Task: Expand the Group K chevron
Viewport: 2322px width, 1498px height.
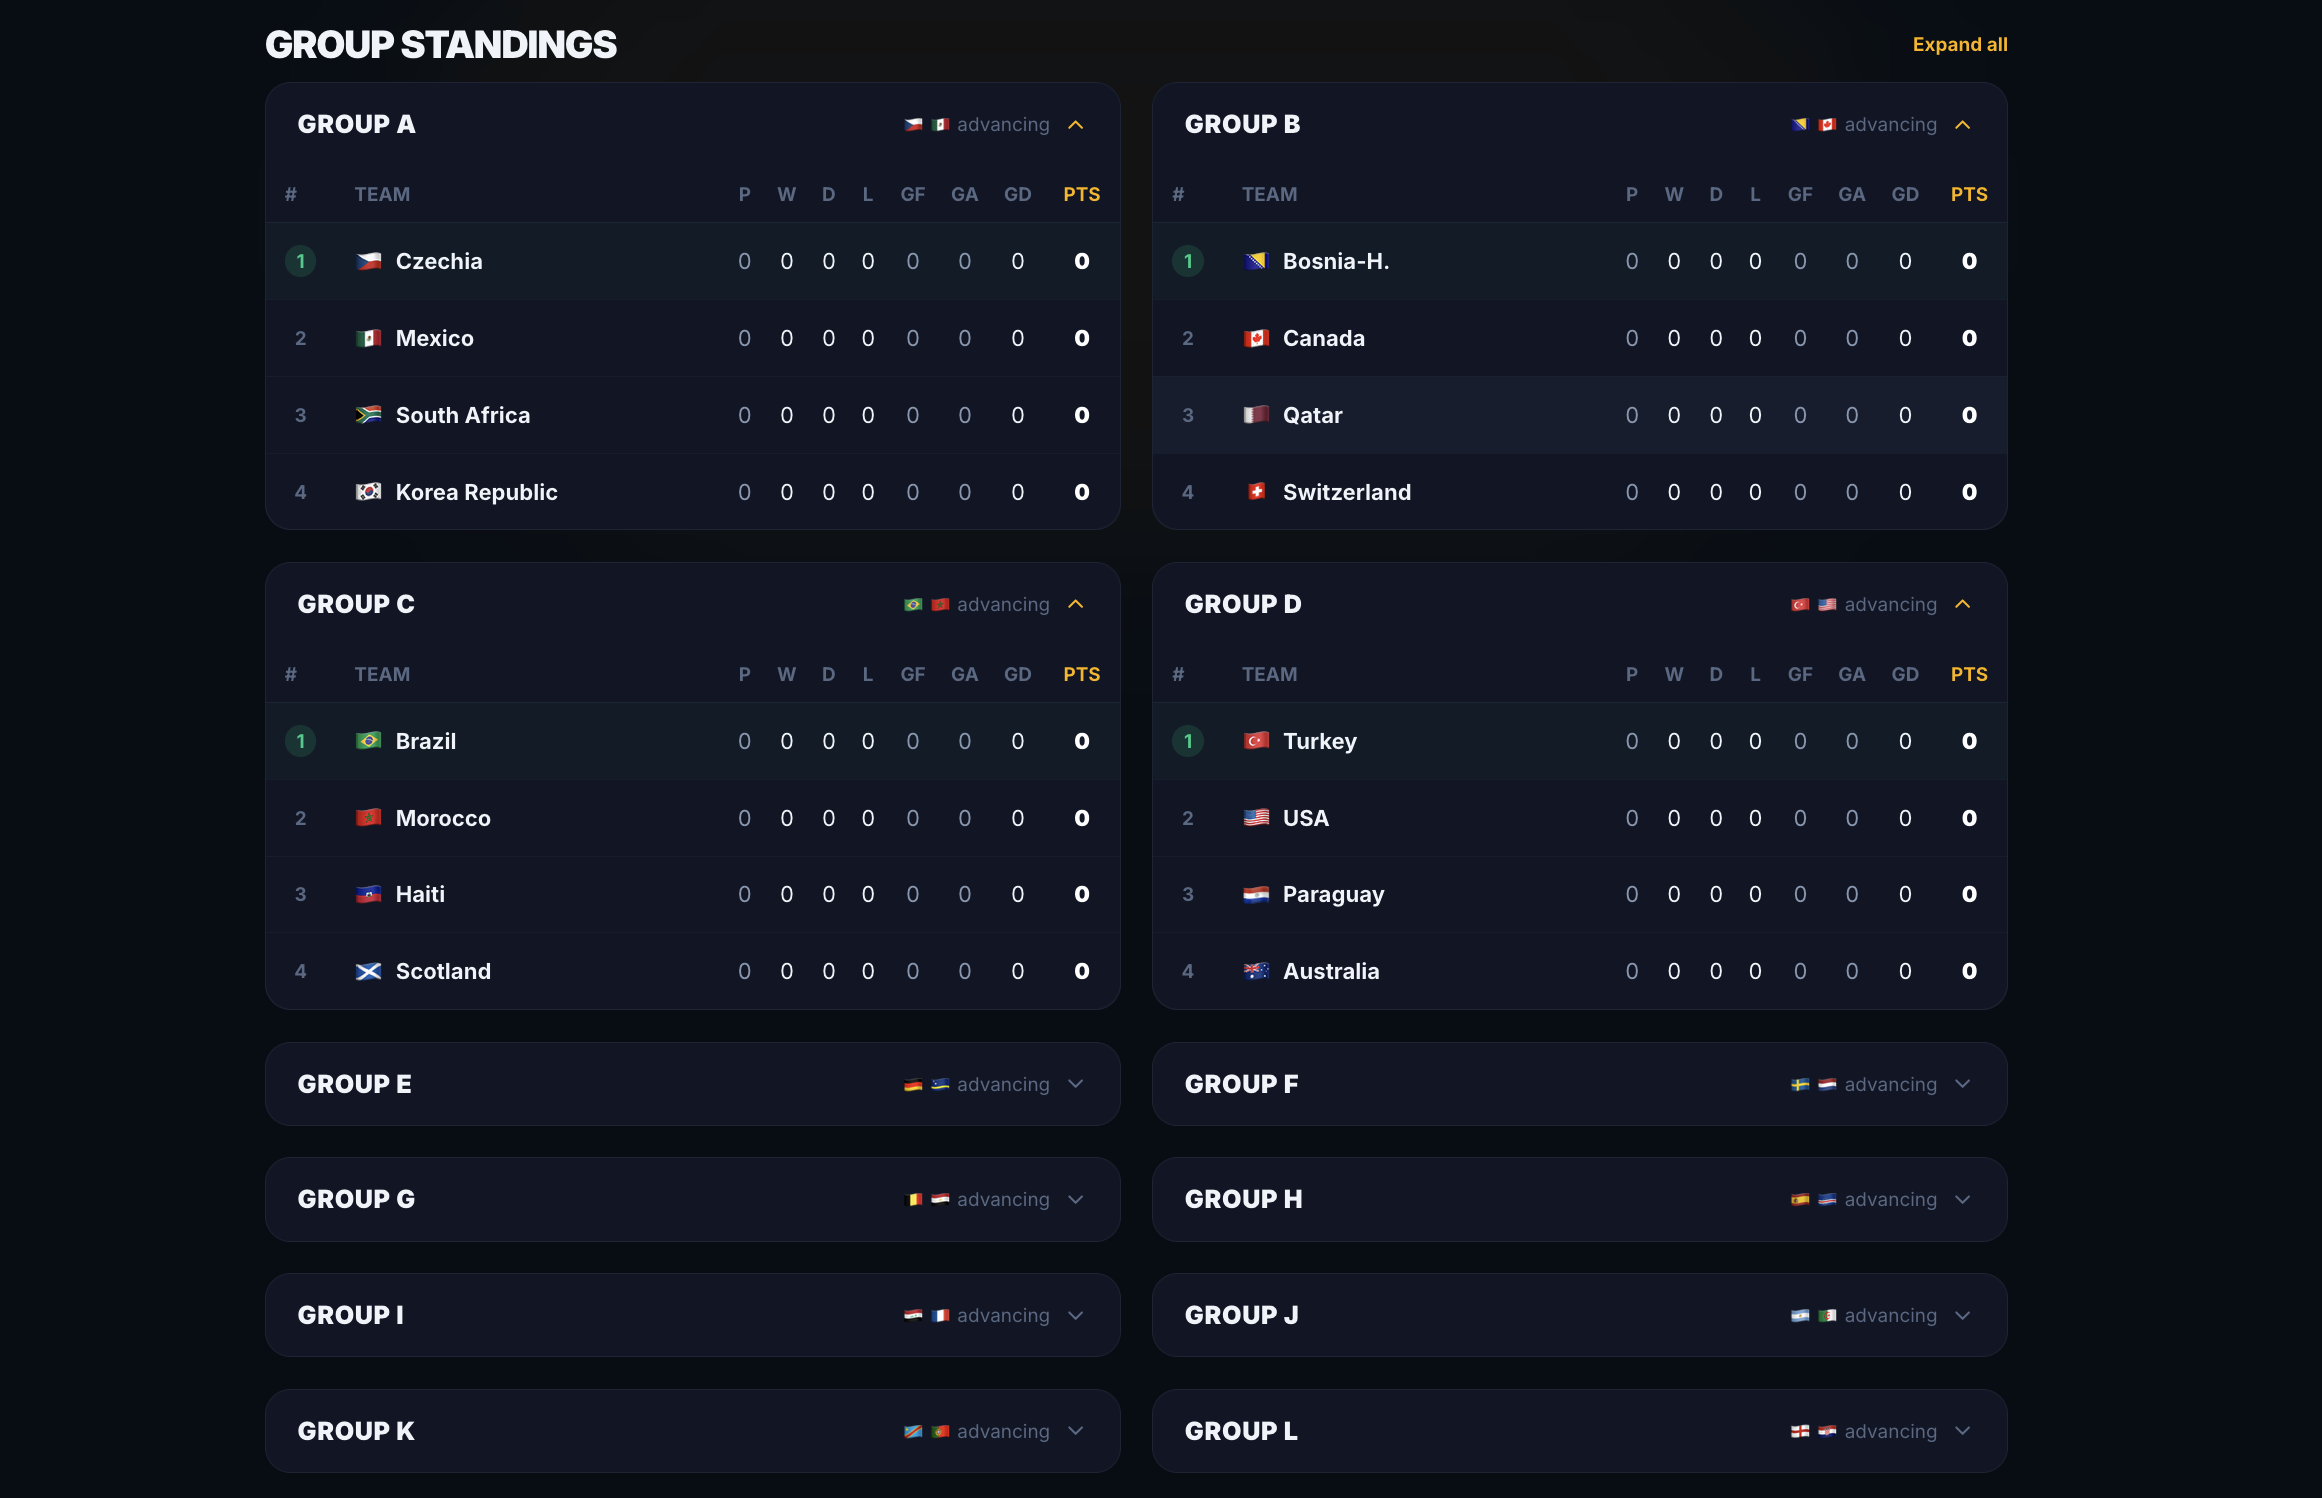Action: coord(1076,1431)
